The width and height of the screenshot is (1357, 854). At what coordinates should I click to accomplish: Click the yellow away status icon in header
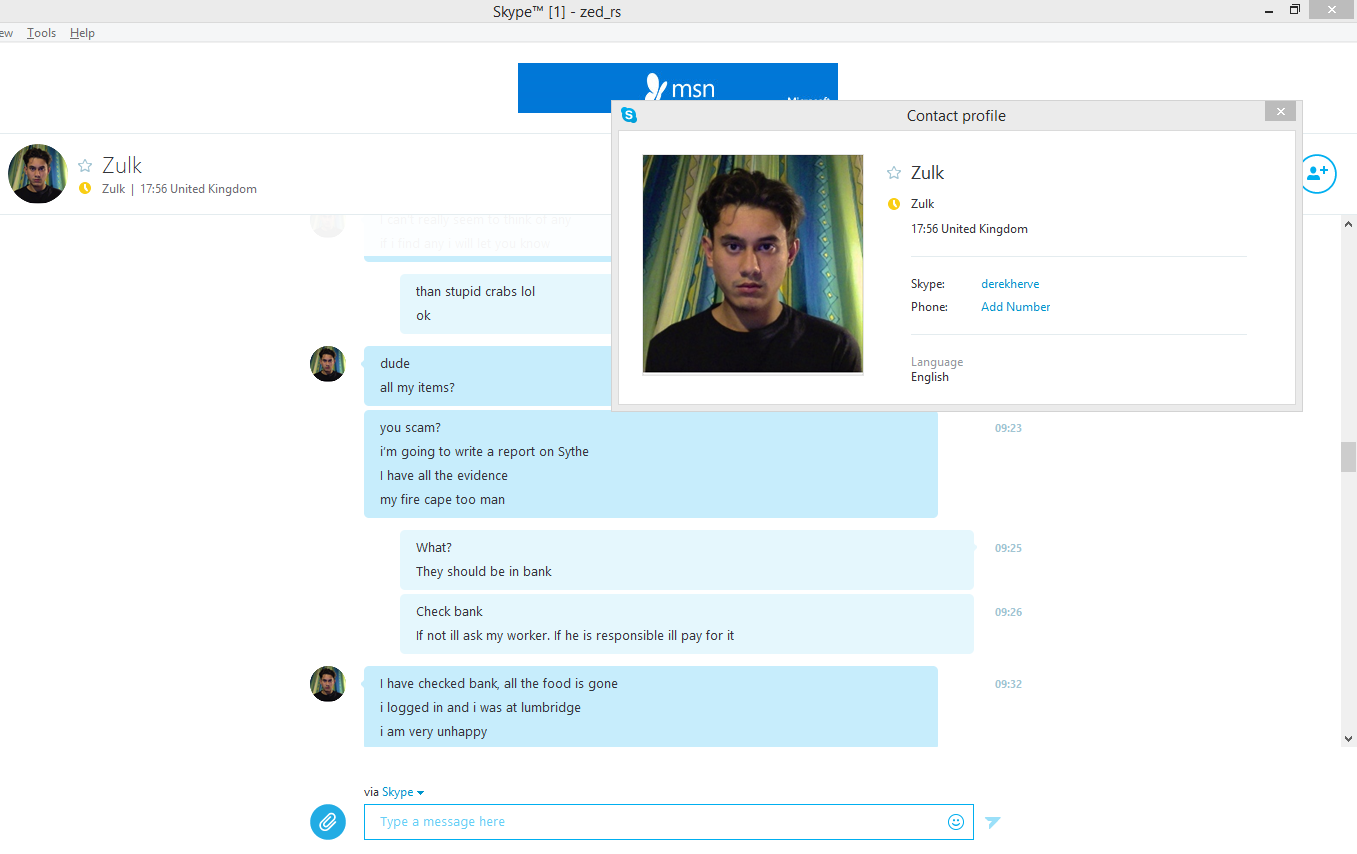point(85,188)
